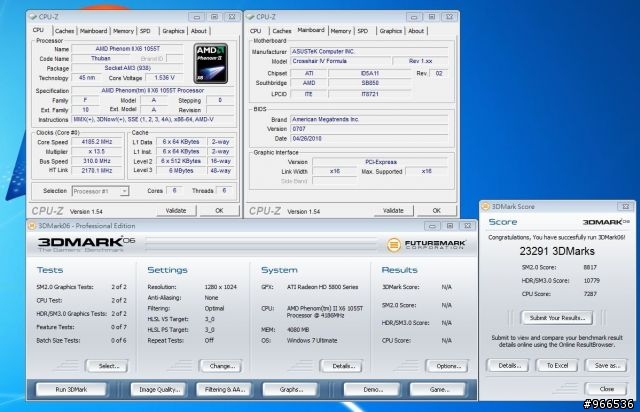
Task: Click the ATI Radeon HD 5800 Series text
Action: coord(322,287)
